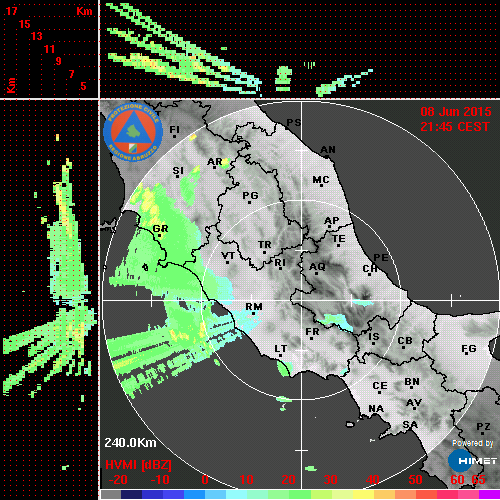The width and height of the screenshot is (500, 500).
Task: Click the HIMET logo
Action: [473, 461]
